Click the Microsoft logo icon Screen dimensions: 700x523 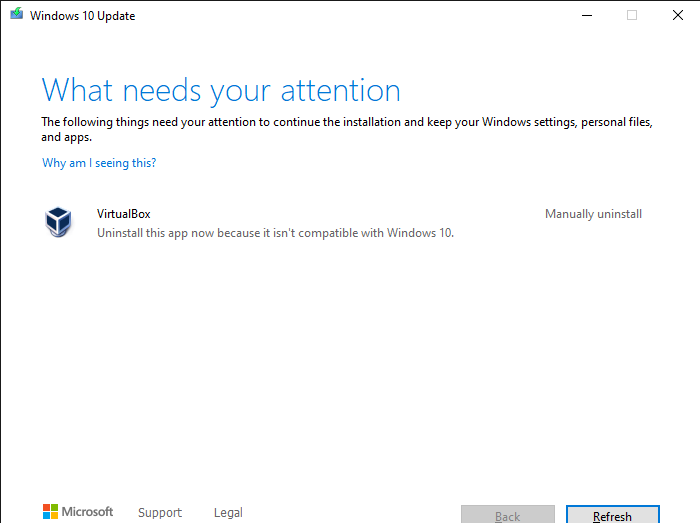tap(50, 512)
